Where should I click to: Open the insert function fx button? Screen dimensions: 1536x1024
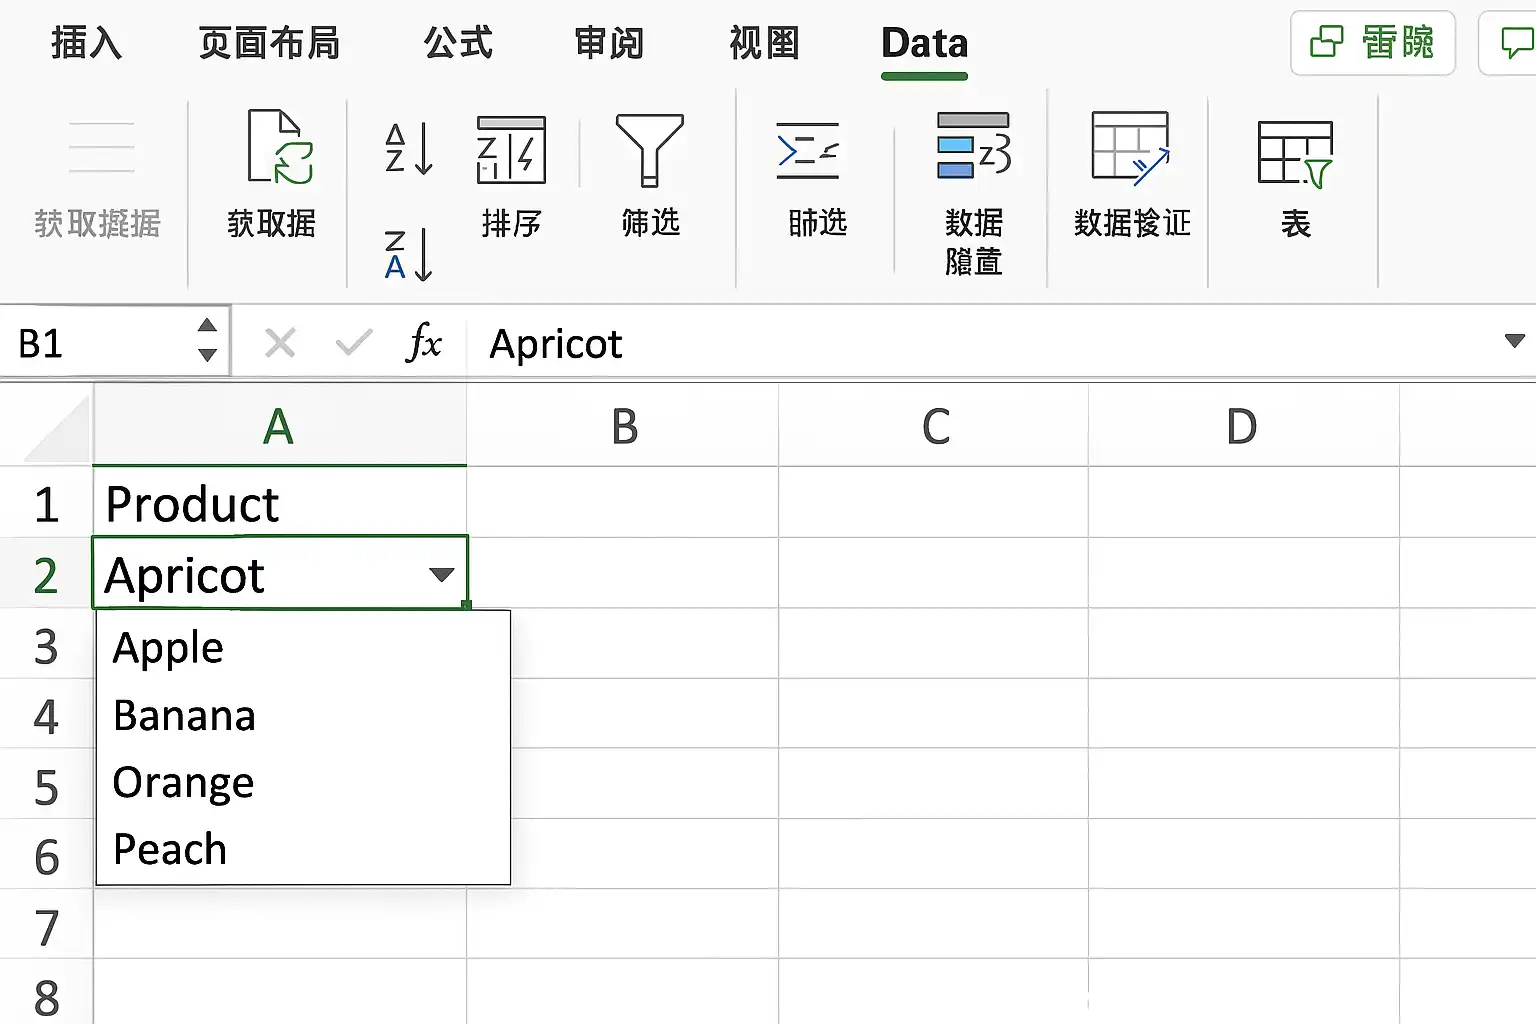[424, 343]
